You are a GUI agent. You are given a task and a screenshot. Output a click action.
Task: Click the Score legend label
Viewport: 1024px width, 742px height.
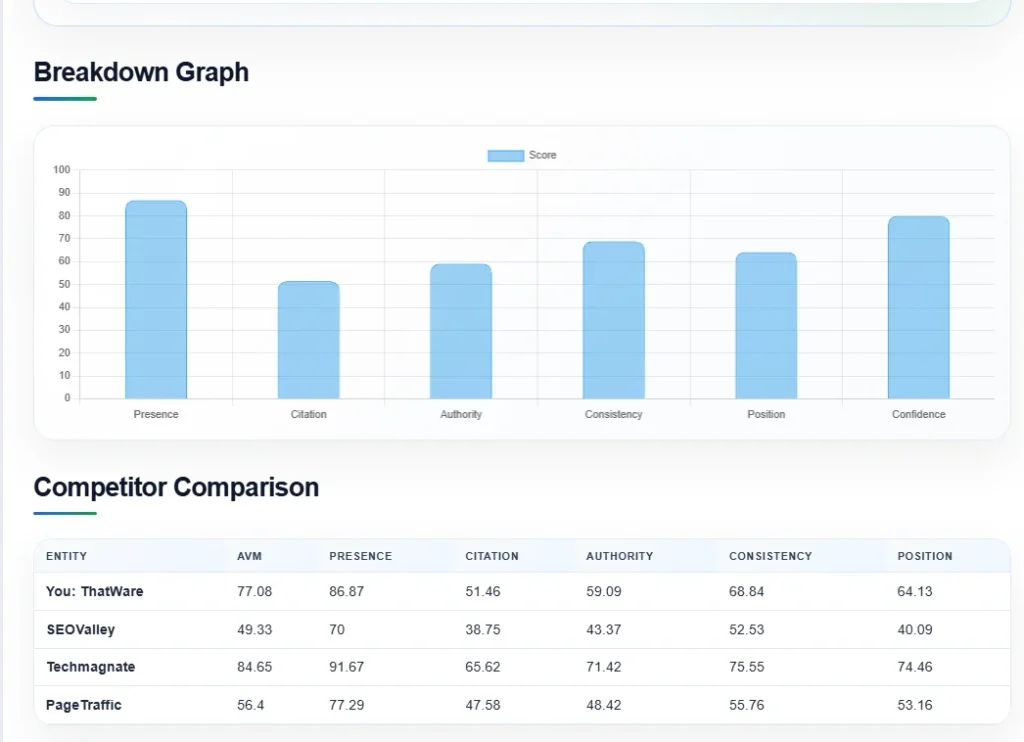point(543,155)
